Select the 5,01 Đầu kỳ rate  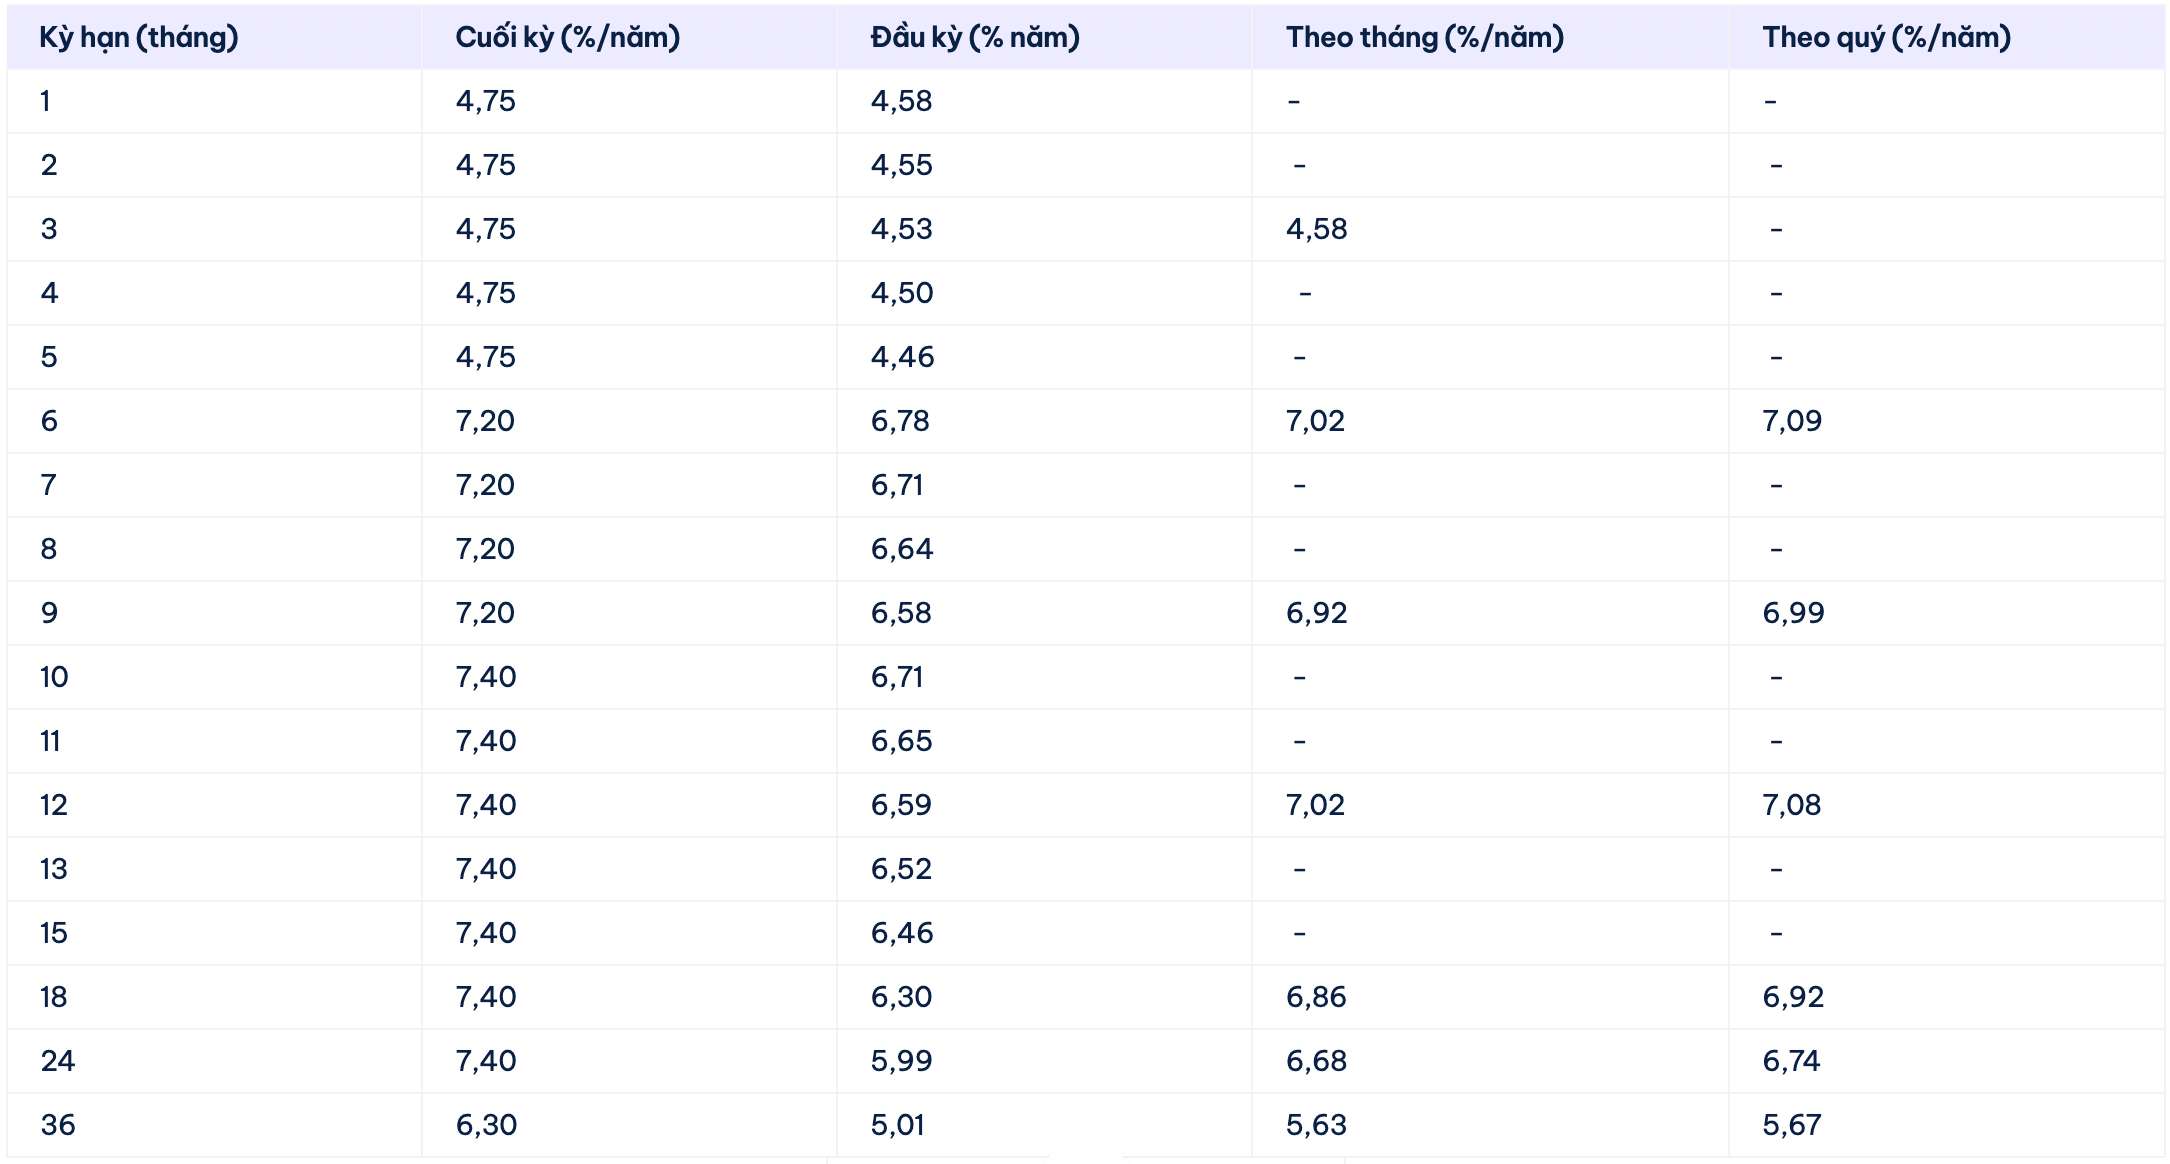(897, 1125)
